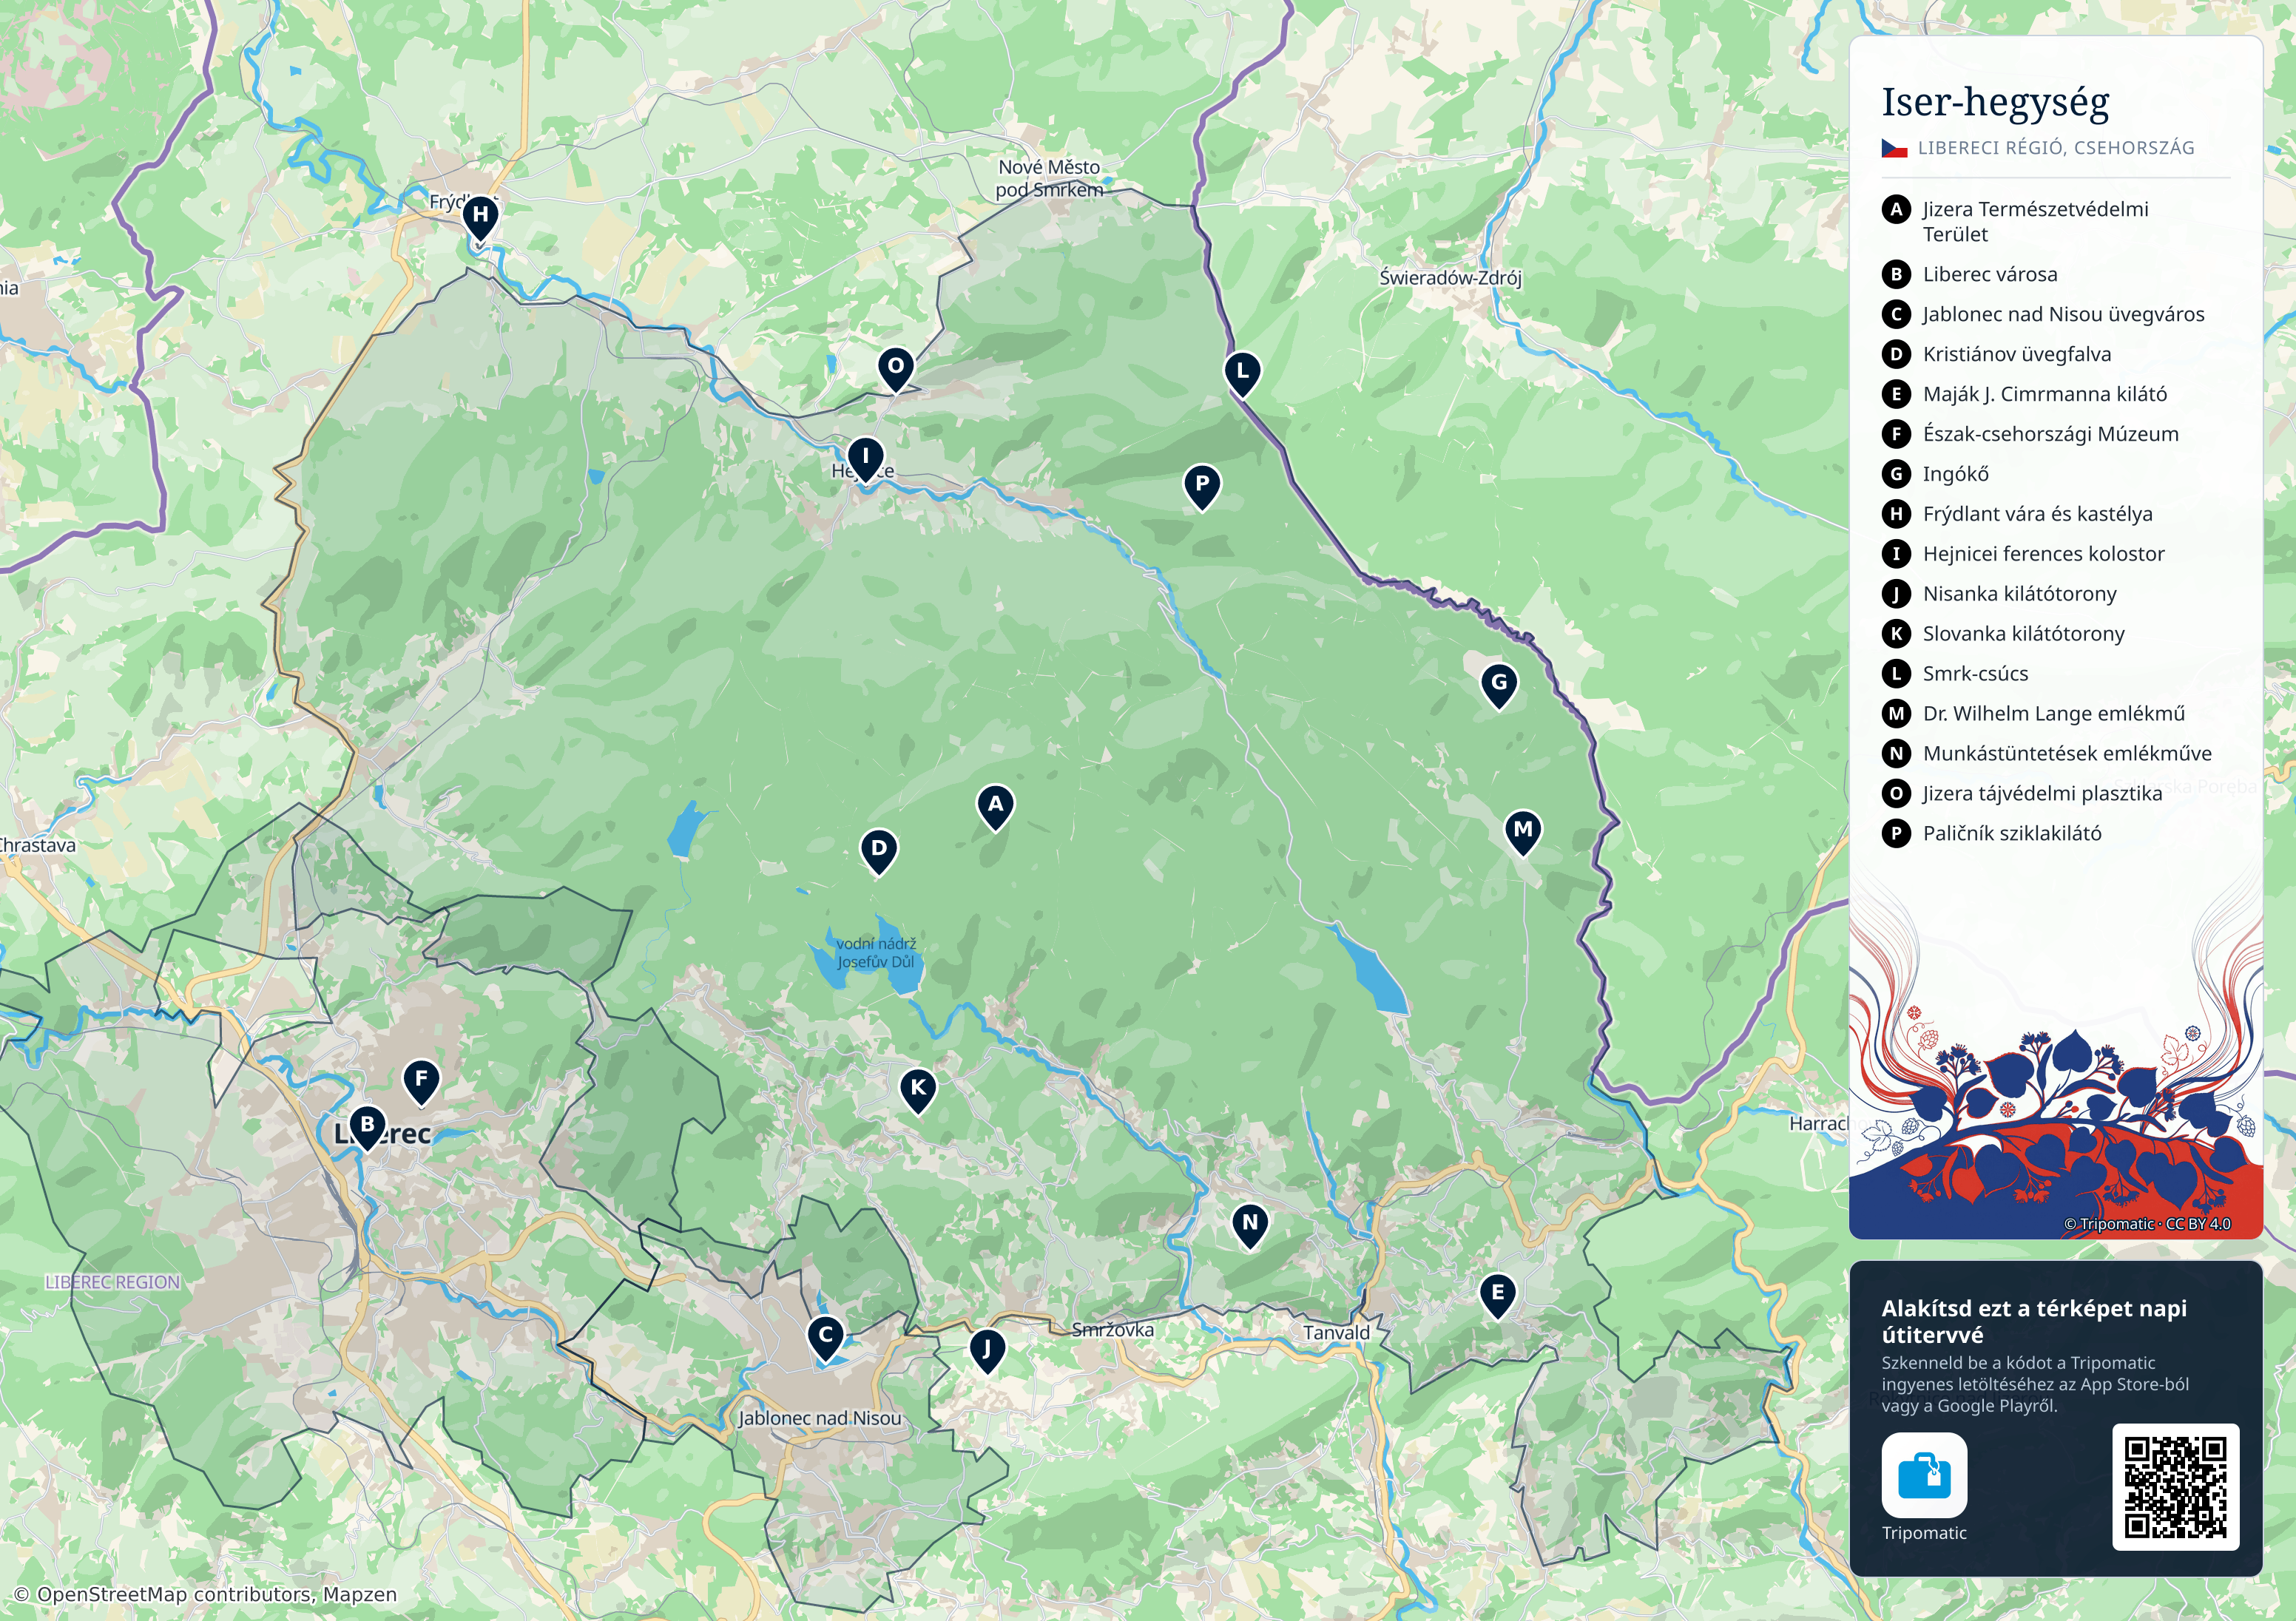Select map pin D for Kristiánov
This screenshot has width=2296, height=1621.
(878, 852)
